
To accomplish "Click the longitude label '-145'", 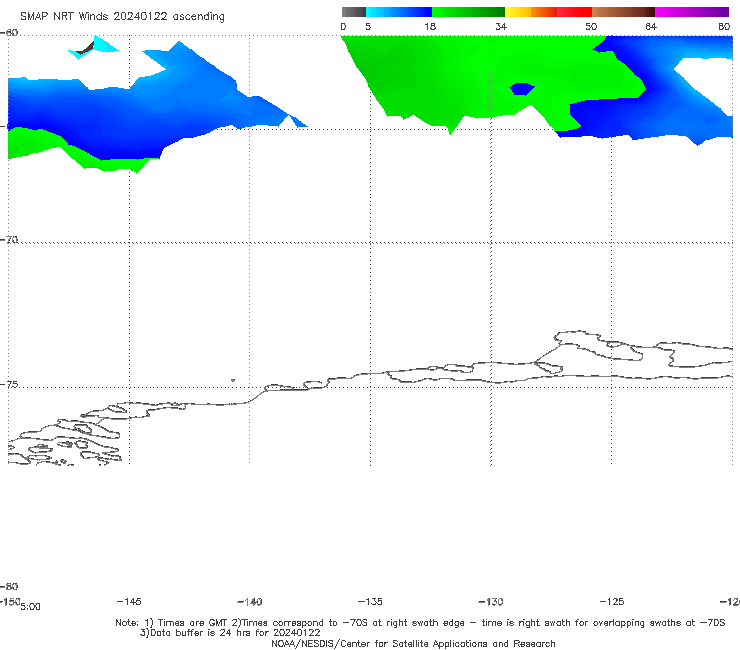I will (129, 601).
